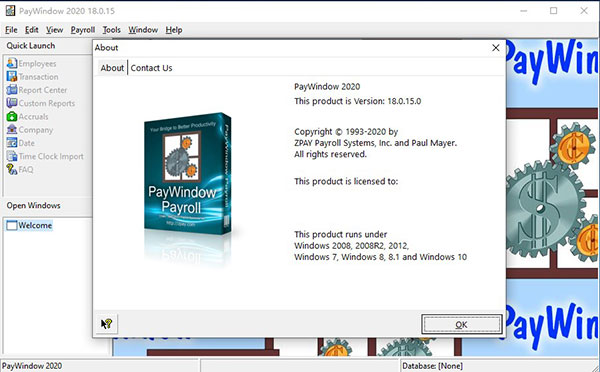The width and height of the screenshot is (600, 372).
Task: Open the Payroll menu
Action: tap(83, 30)
